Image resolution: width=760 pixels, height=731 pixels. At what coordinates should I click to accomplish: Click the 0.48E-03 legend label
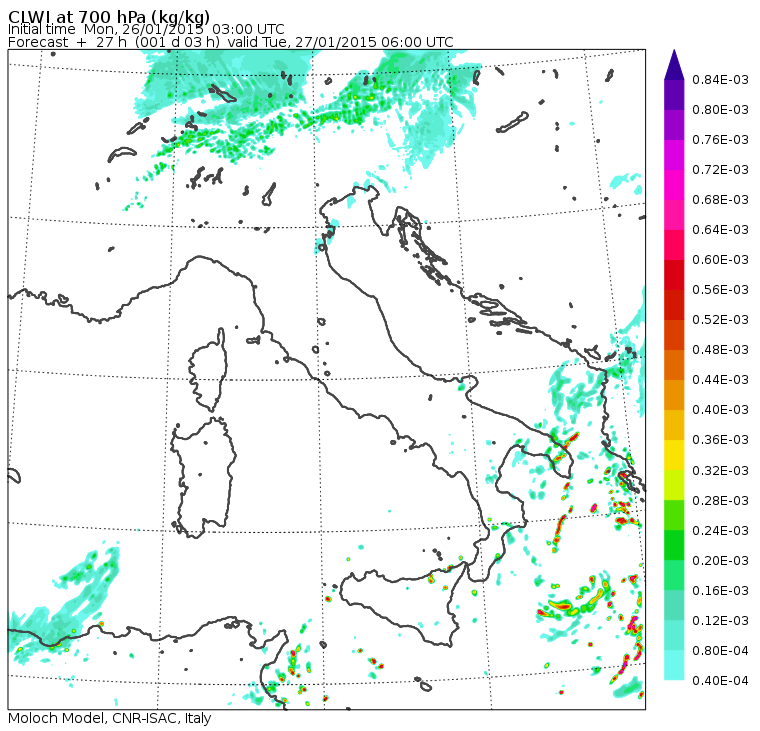[x=720, y=350]
